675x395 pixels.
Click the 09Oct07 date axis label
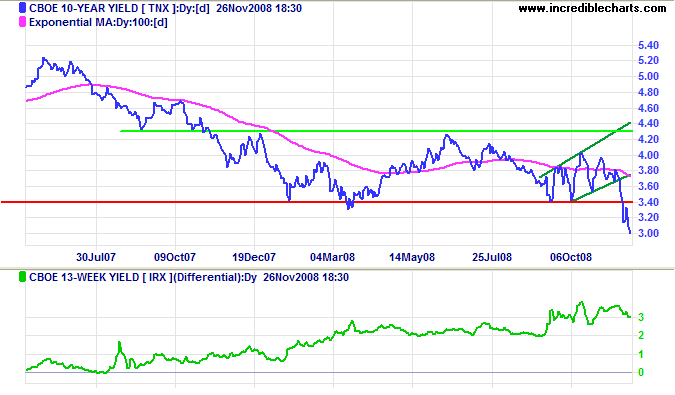(175, 257)
